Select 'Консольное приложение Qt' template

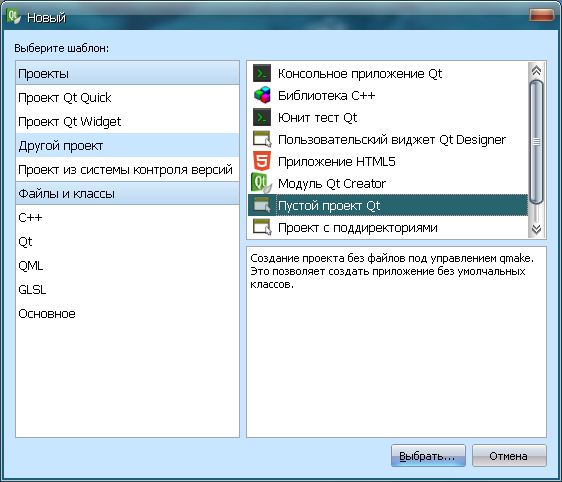click(x=388, y=73)
